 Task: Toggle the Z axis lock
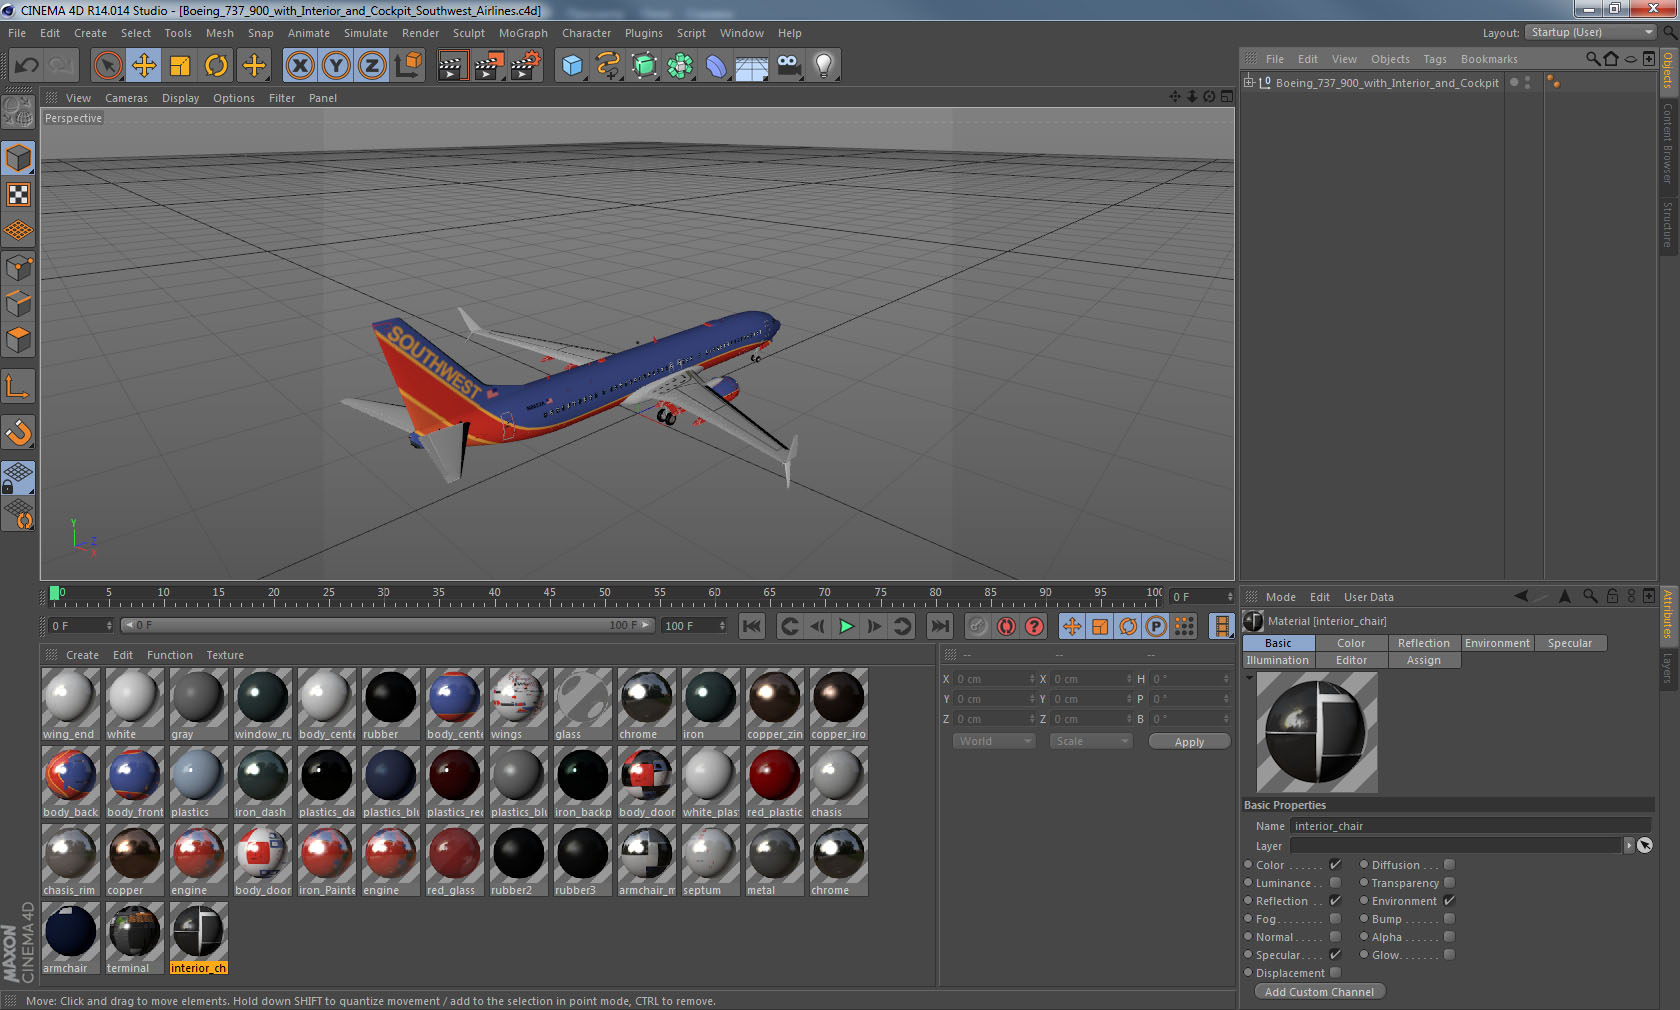372,66
